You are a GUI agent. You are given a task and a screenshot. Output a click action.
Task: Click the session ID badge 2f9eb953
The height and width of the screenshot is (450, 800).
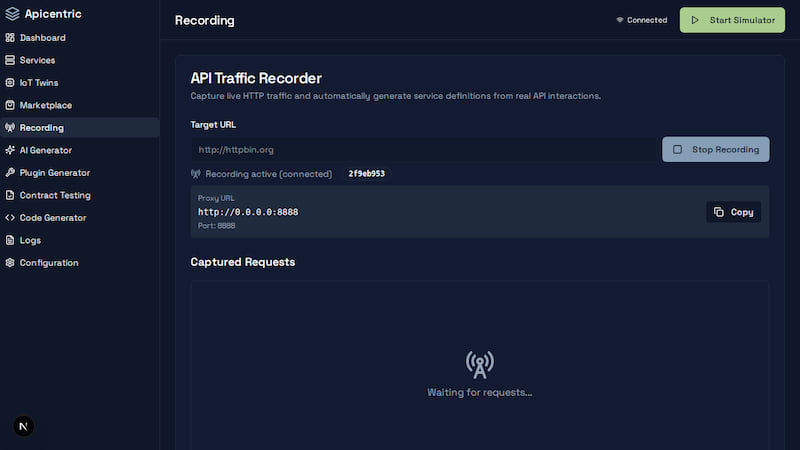coord(366,174)
